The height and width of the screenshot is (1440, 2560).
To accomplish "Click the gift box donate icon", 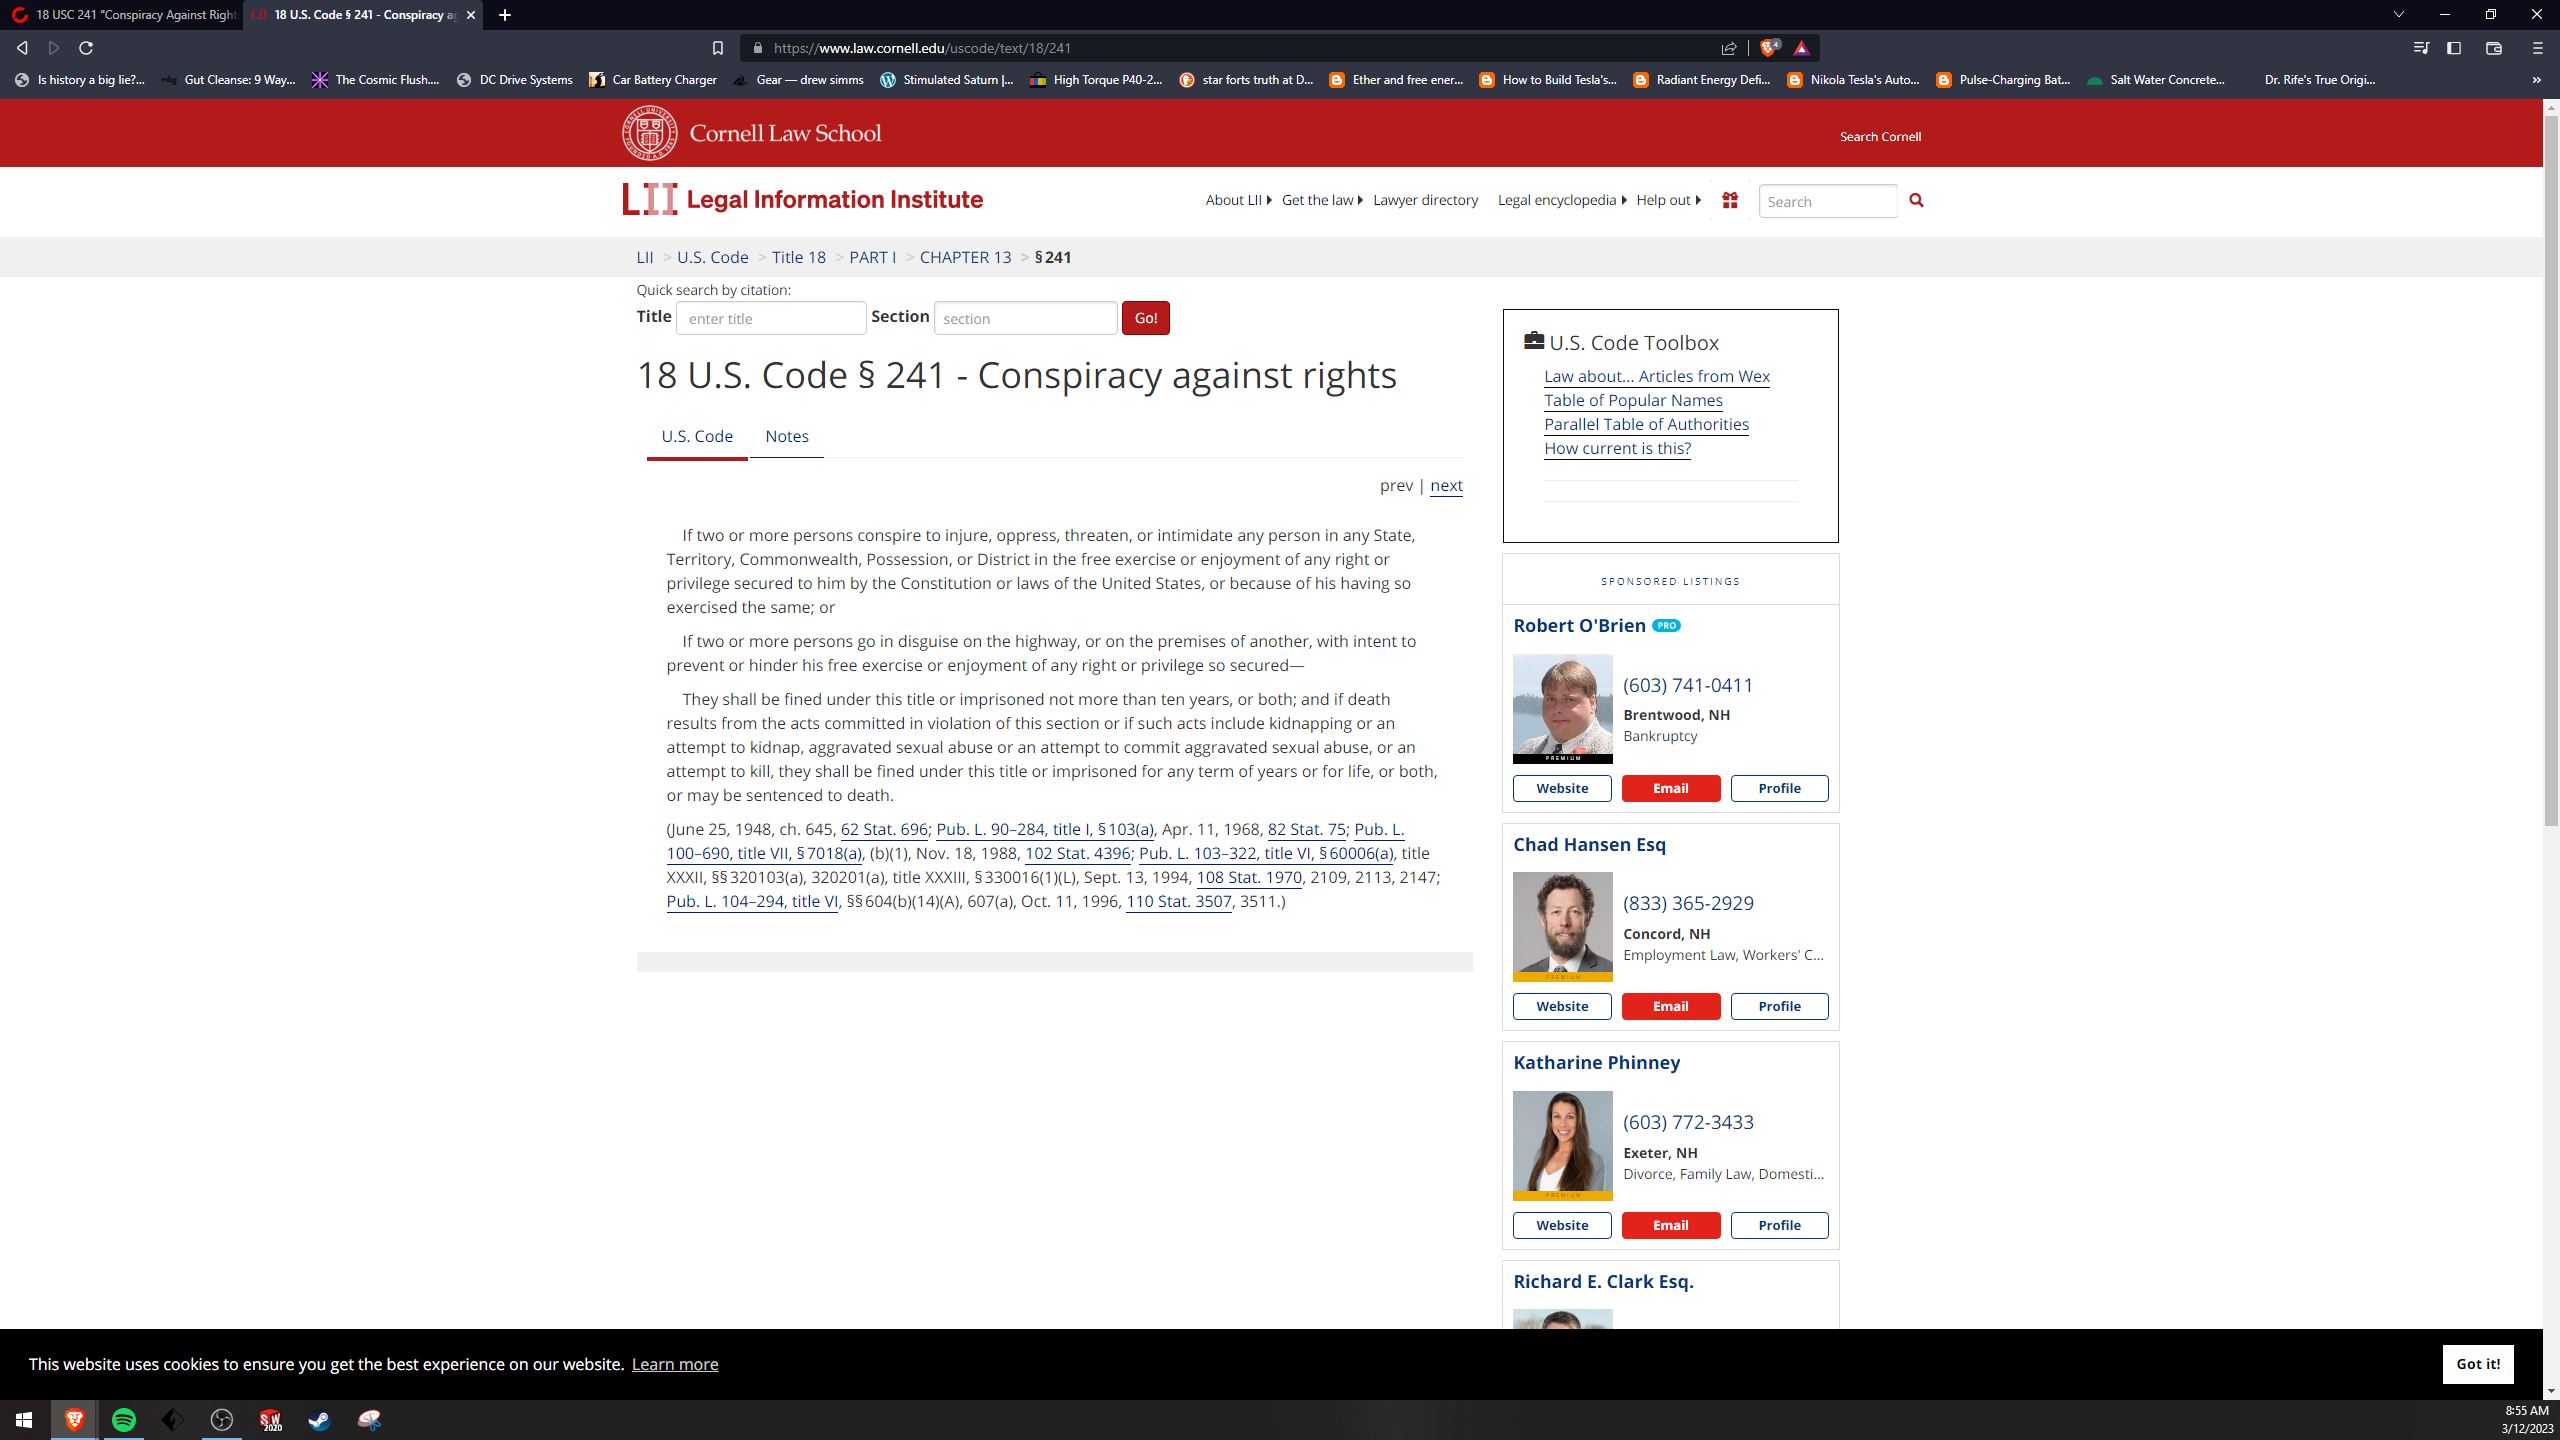I will point(1730,201).
